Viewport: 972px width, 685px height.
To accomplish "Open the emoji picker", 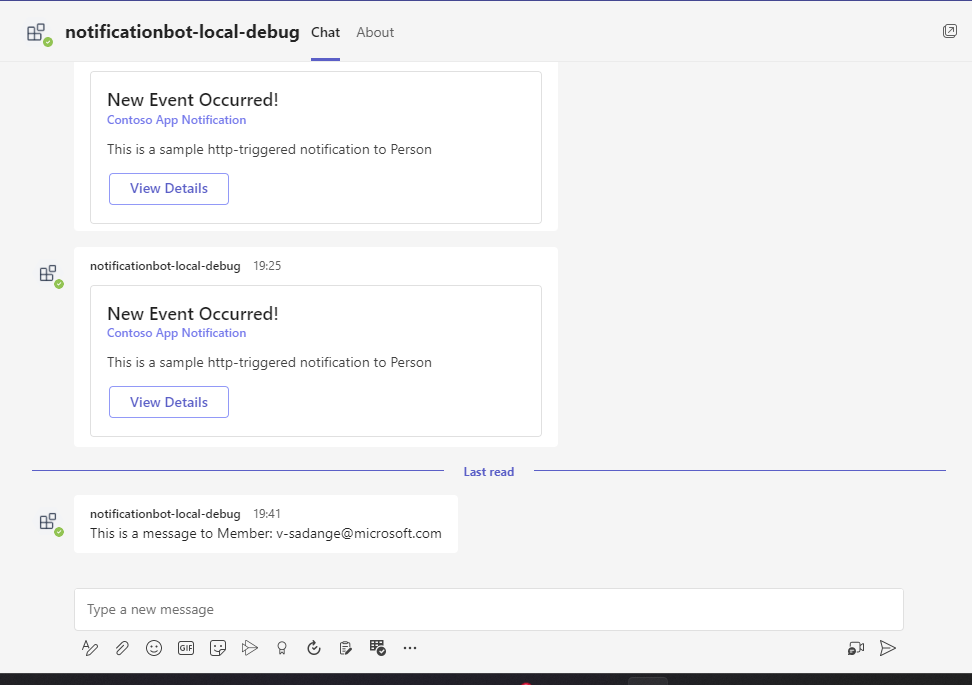I will [154, 647].
